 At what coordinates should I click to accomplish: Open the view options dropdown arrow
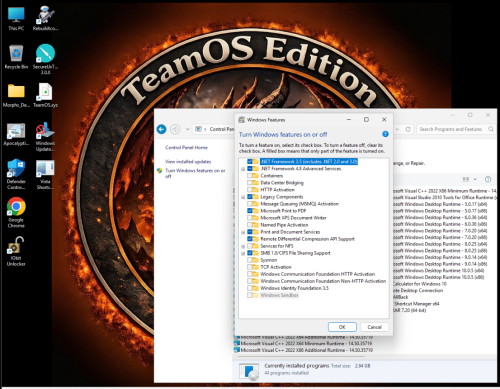tap(475, 179)
